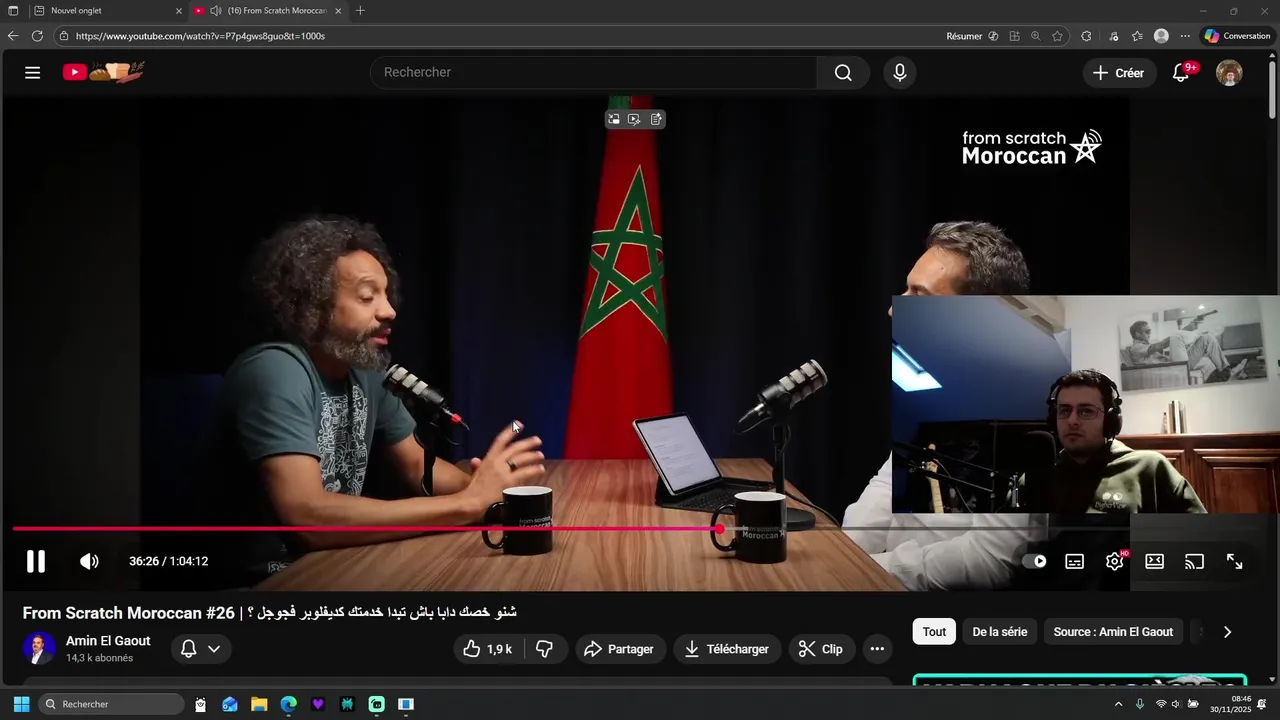
Task: Mute this tab via speaker icon
Action: (x=215, y=11)
